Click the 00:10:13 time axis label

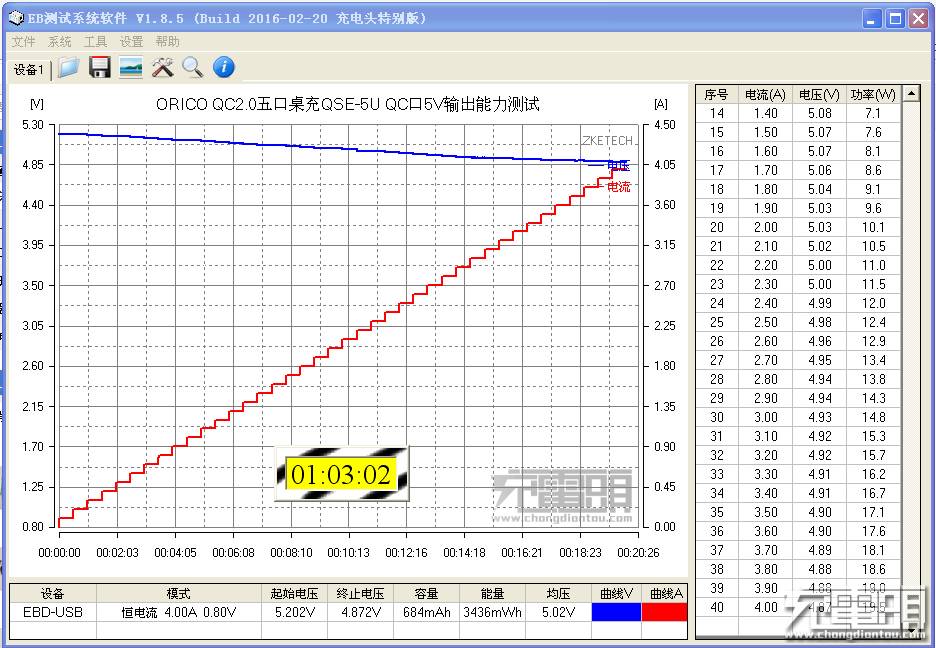click(349, 553)
